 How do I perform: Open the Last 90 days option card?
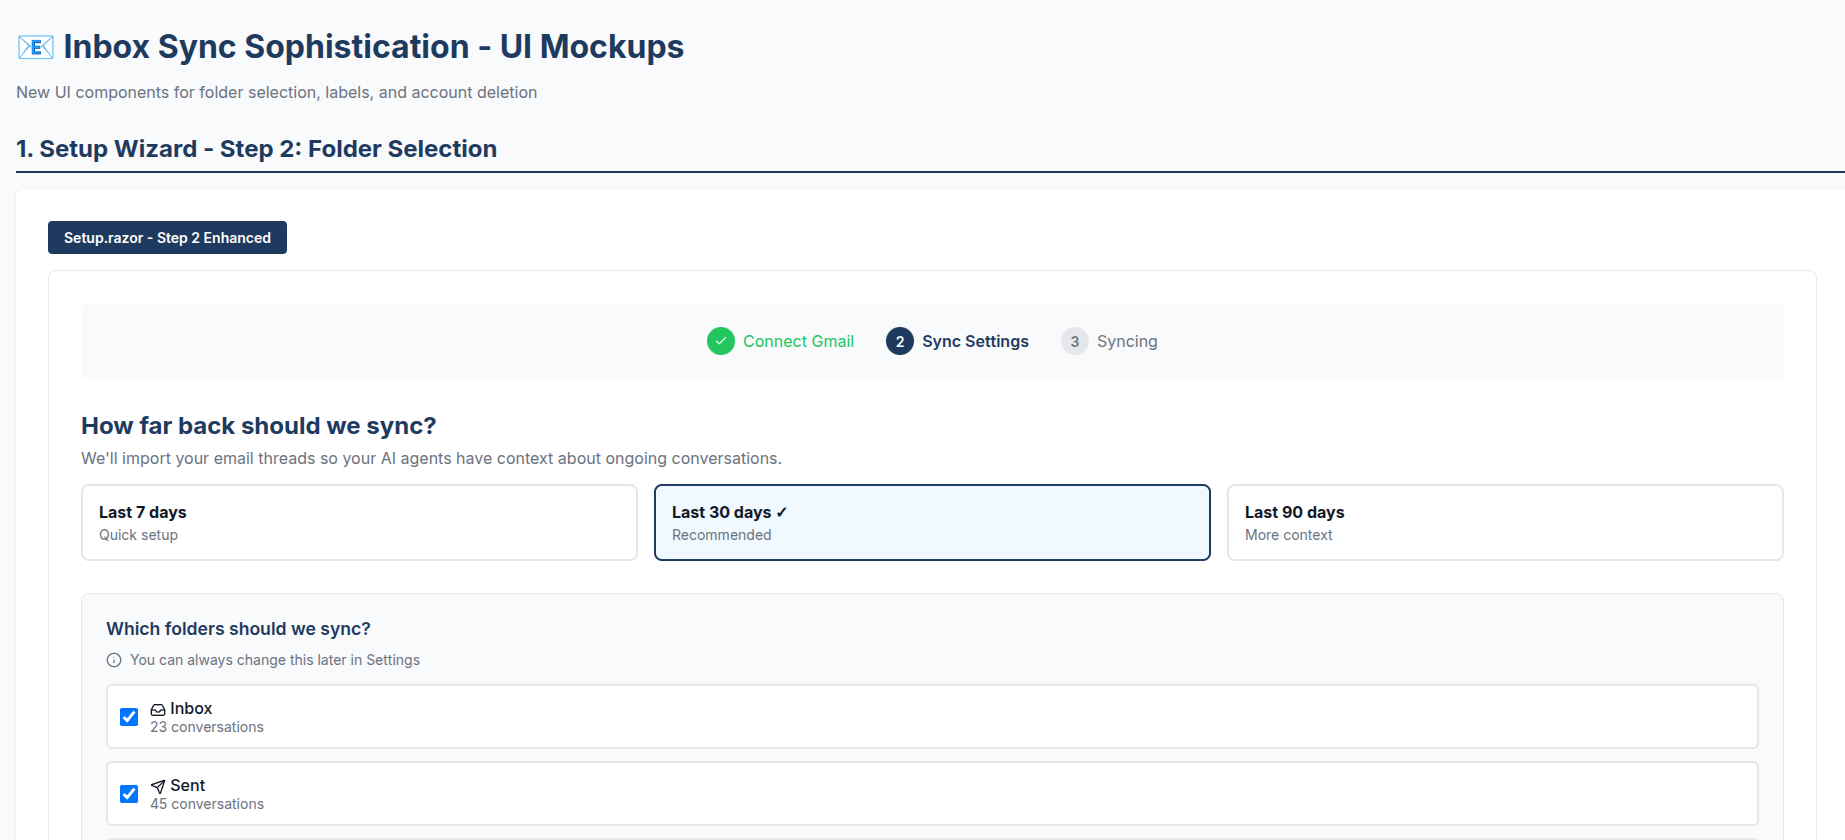click(1504, 522)
